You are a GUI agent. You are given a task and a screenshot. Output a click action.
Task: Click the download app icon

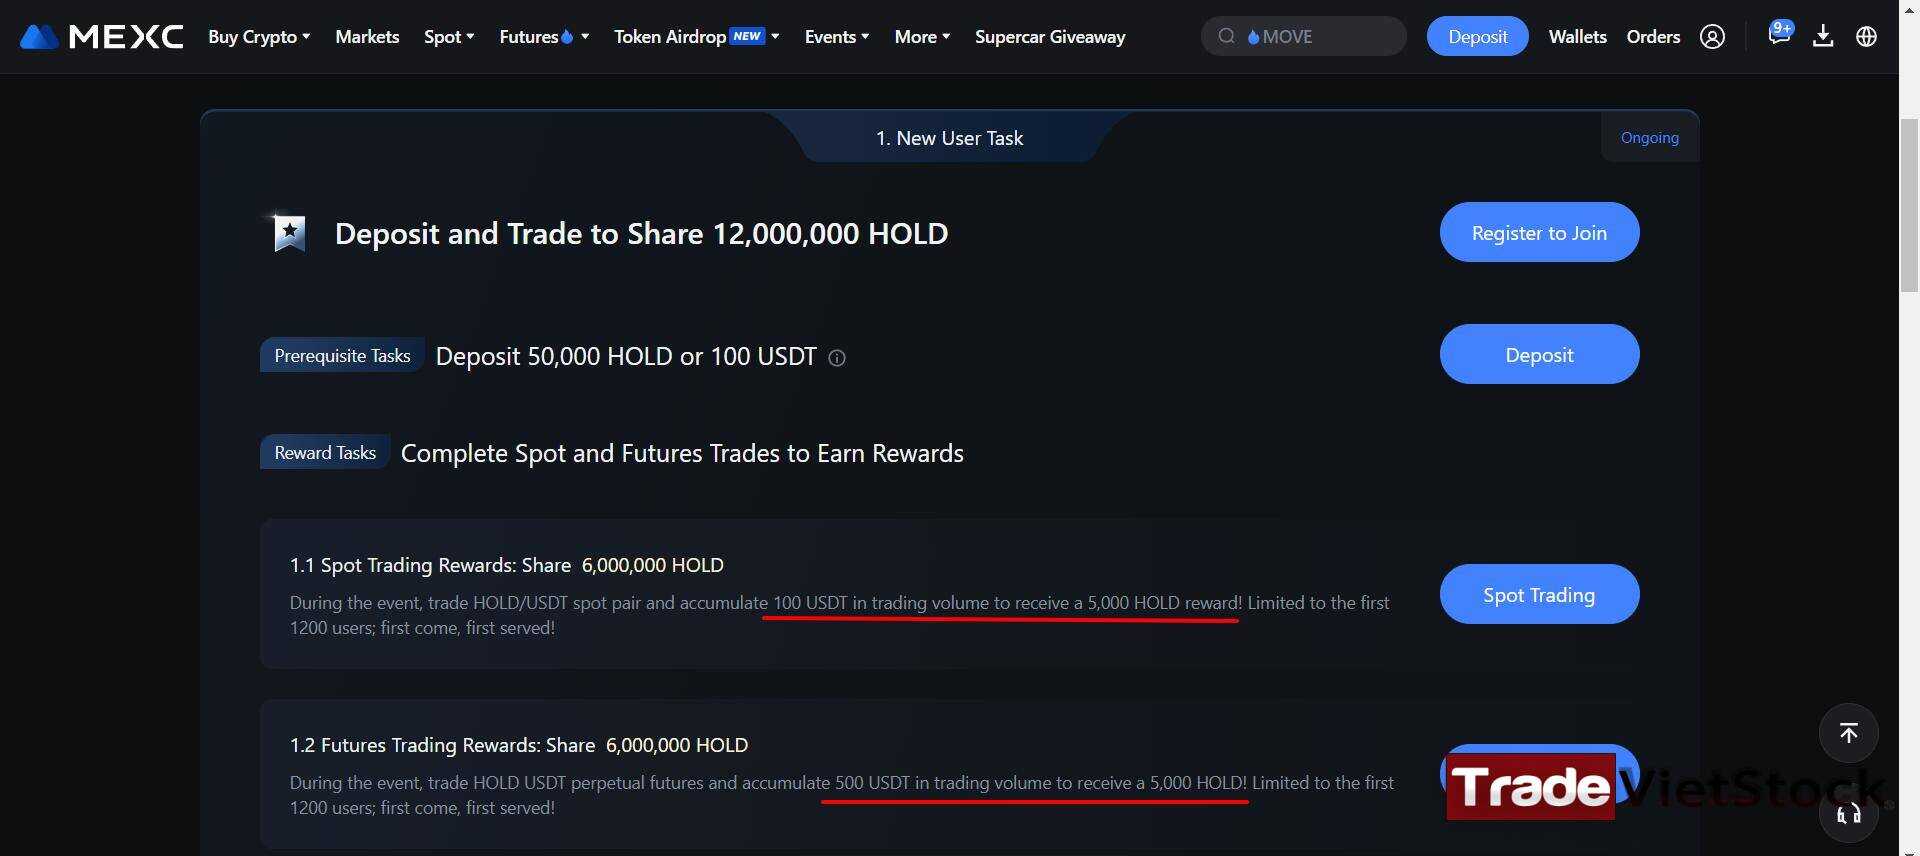(1823, 37)
